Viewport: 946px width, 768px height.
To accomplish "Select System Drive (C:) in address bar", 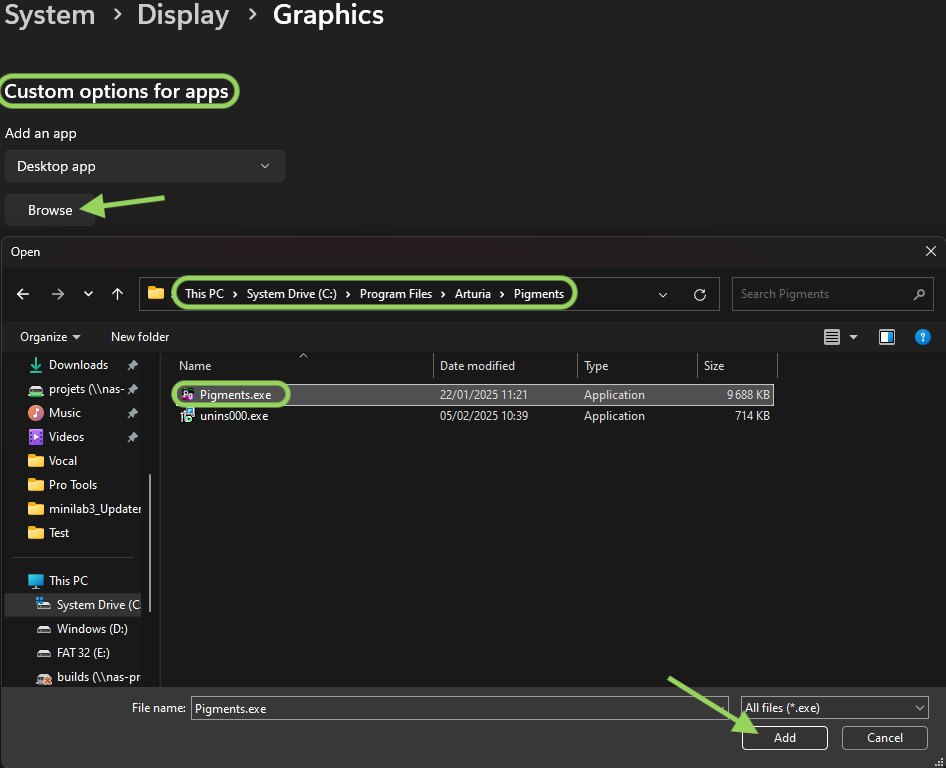I will point(292,294).
